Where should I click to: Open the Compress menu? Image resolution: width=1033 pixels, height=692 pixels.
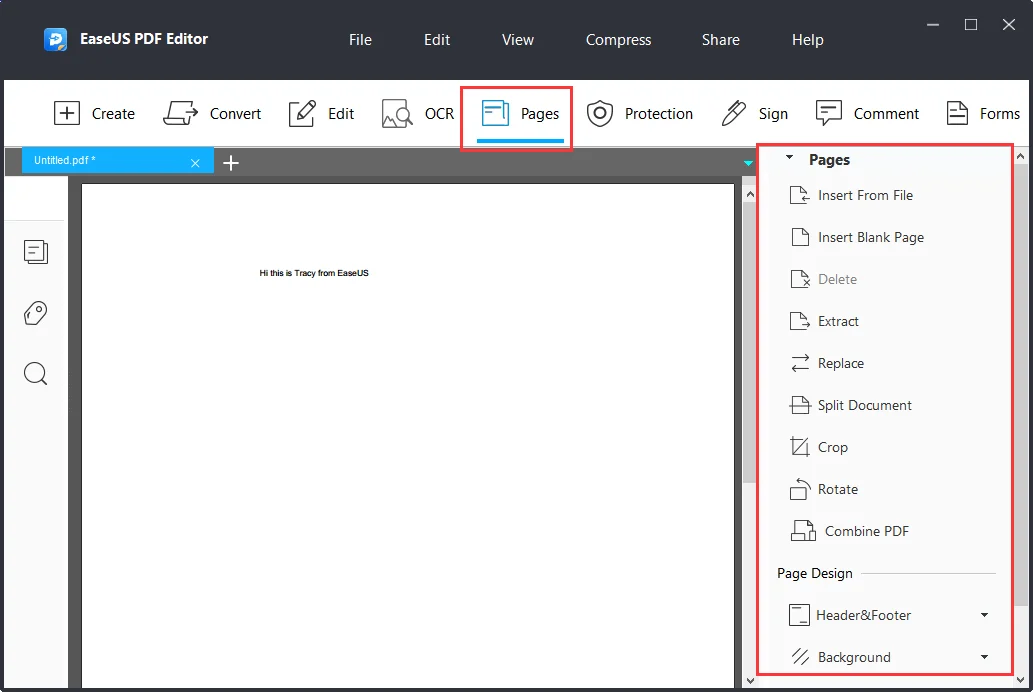pos(619,40)
